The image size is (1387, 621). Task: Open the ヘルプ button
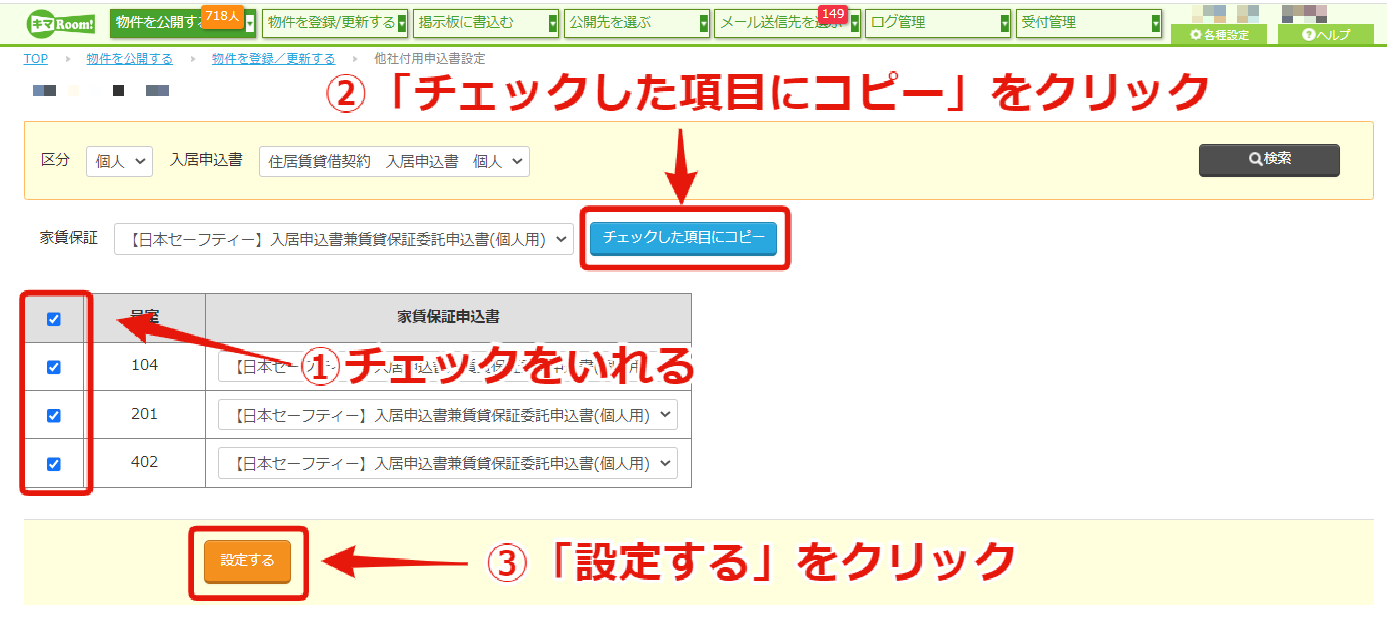click(x=1326, y=34)
